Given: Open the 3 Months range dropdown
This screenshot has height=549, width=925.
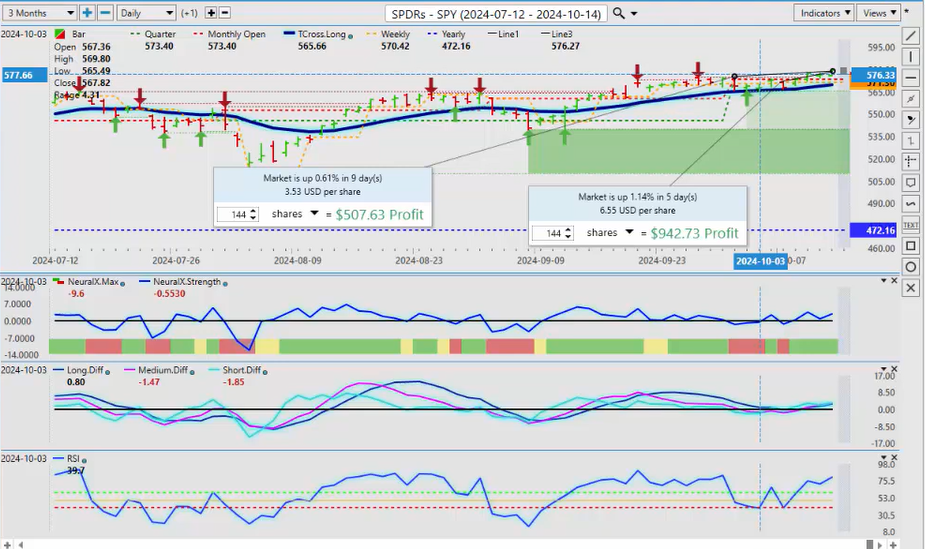Looking at the screenshot, I should coord(40,12).
